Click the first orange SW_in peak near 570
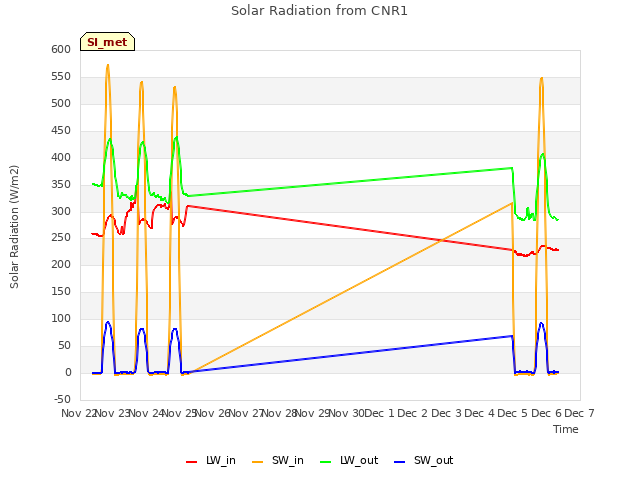 [108, 65]
